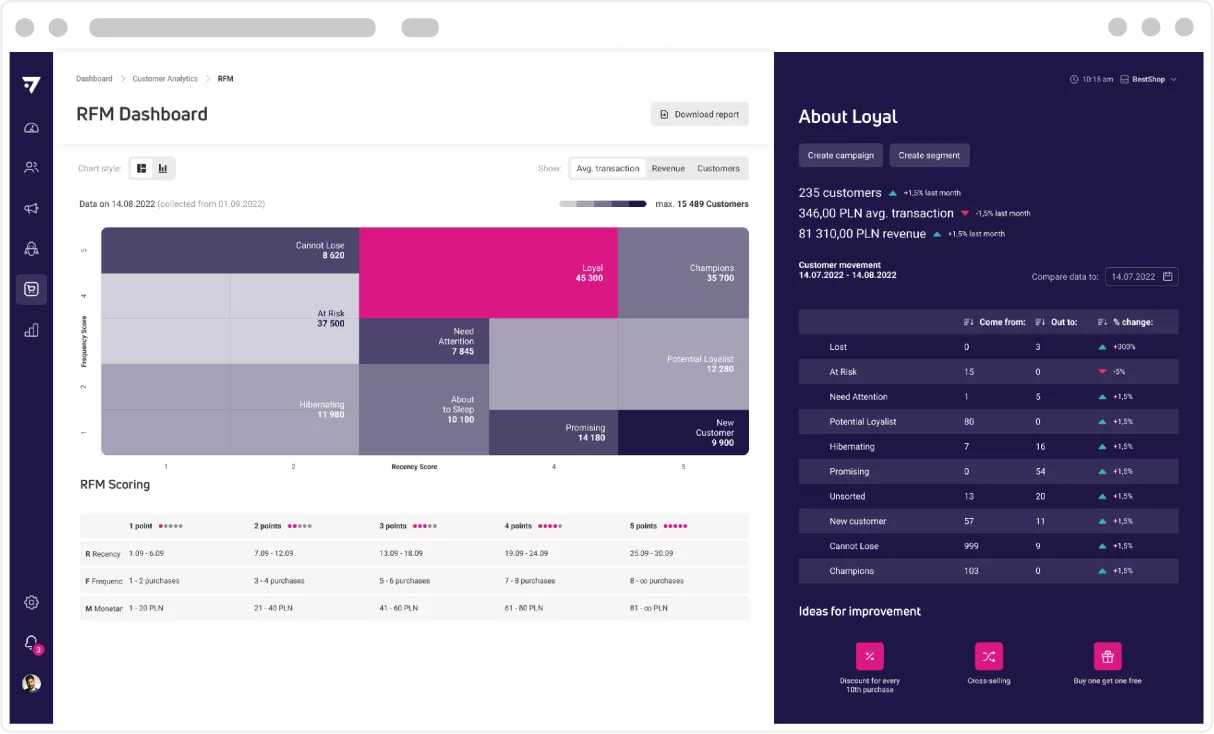Click the discount percent icon tile
The height and width of the screenshot is (734, 1214).
coord(869,656)
